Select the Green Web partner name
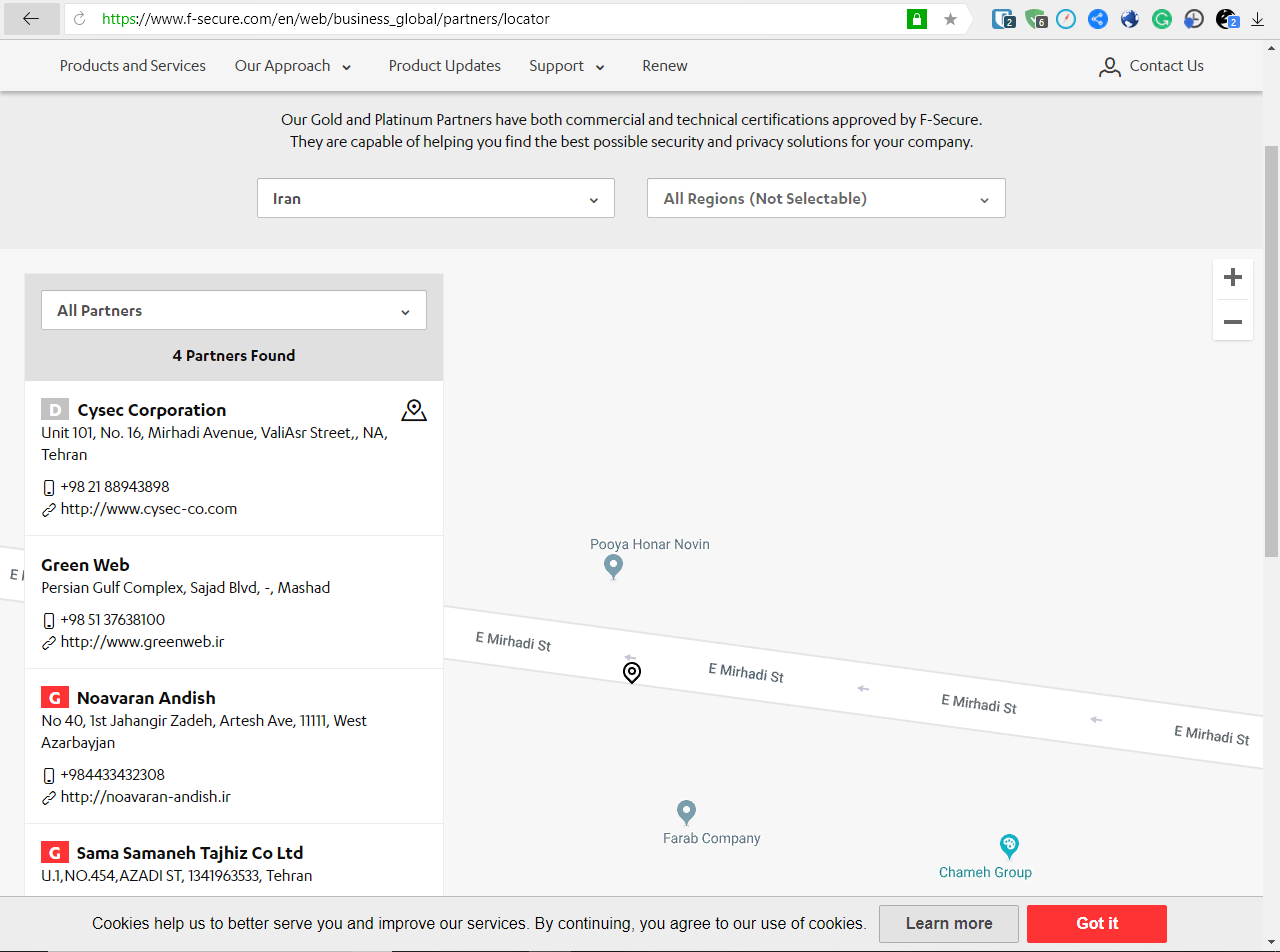 click(85, 565)
